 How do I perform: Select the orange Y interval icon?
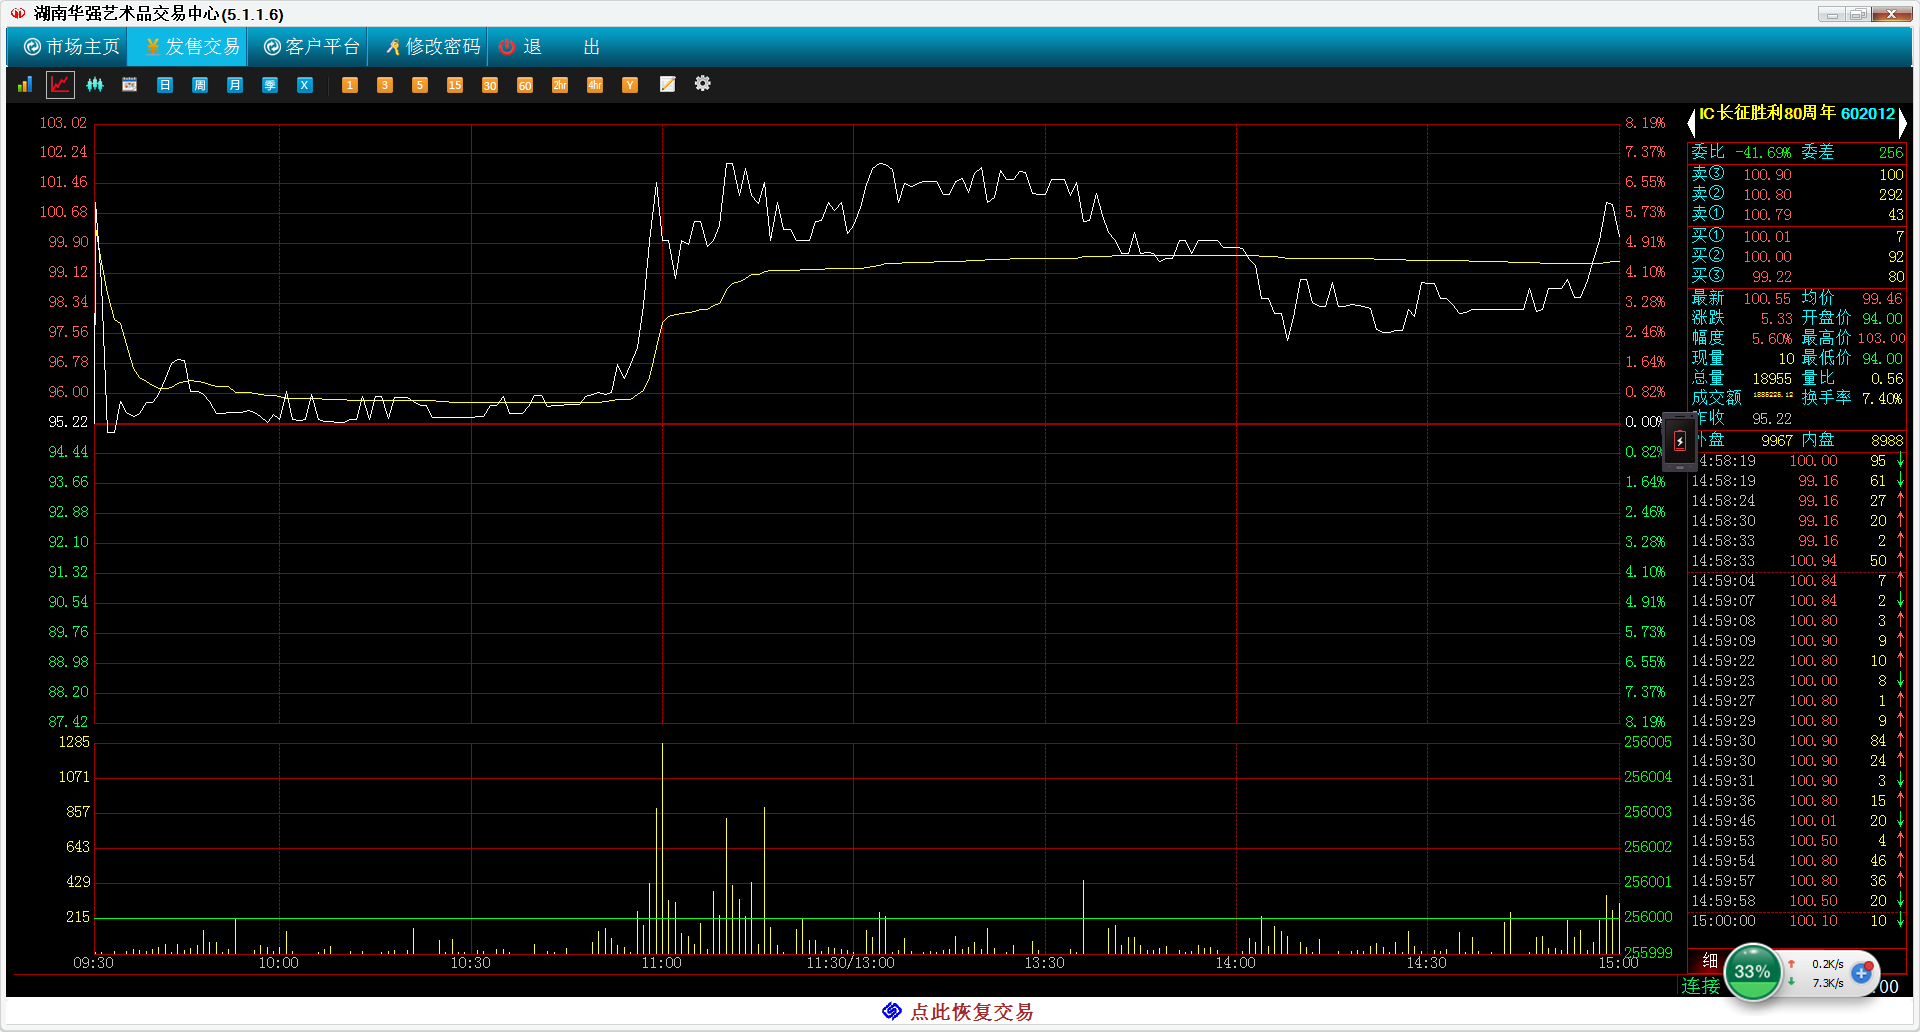tap(630, 85)
